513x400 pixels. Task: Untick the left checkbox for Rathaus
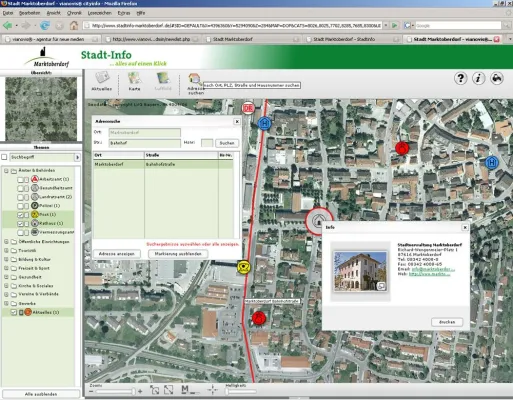pos(20,224)
